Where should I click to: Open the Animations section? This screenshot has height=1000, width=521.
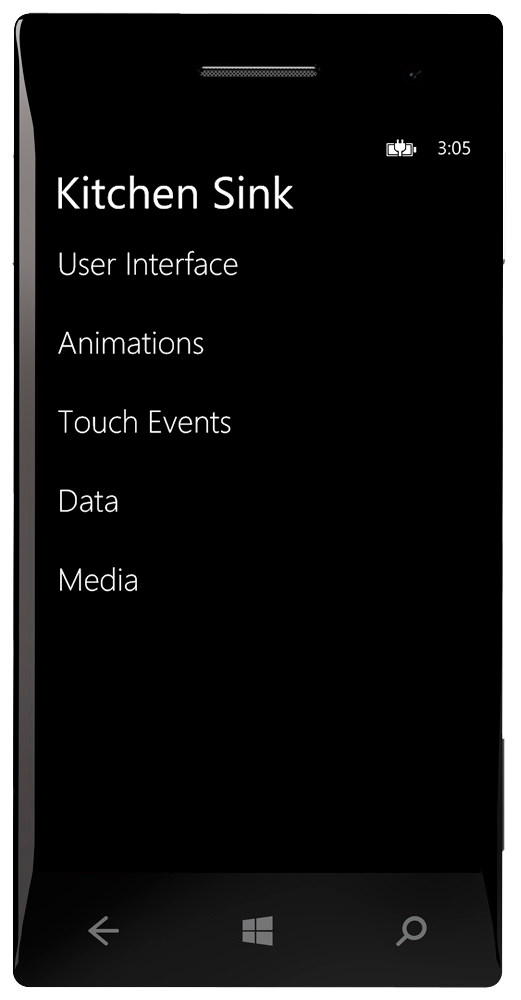(x=131, y=343)
